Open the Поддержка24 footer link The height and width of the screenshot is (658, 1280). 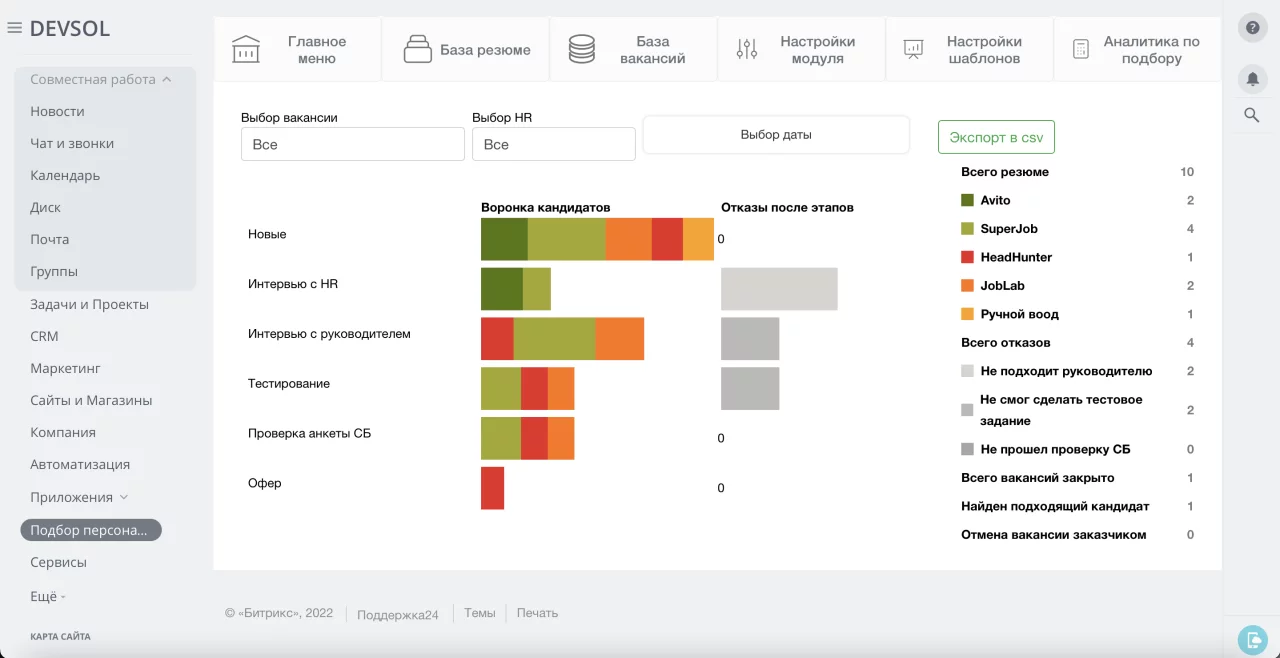398,614
